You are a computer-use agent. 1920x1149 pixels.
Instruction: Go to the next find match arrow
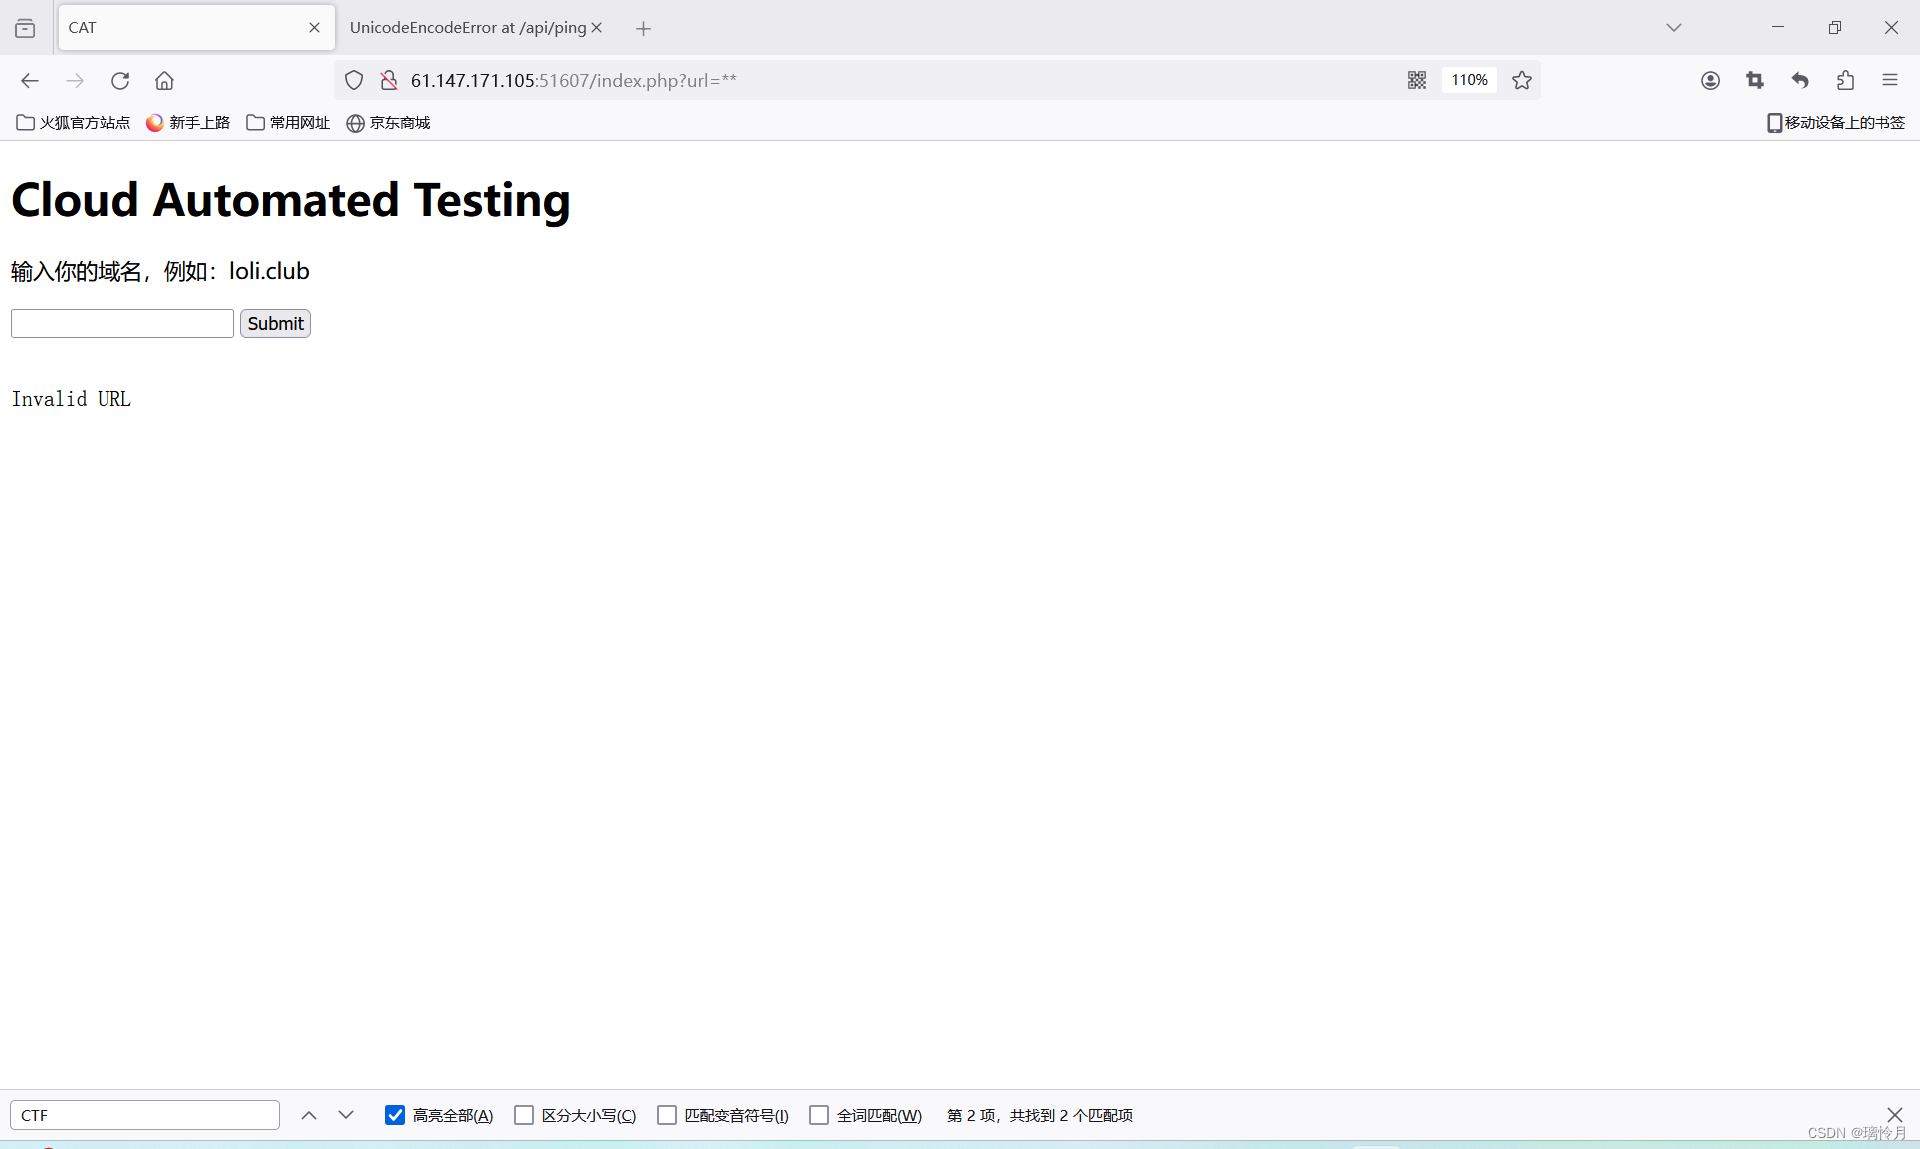tap(346, 1115)
